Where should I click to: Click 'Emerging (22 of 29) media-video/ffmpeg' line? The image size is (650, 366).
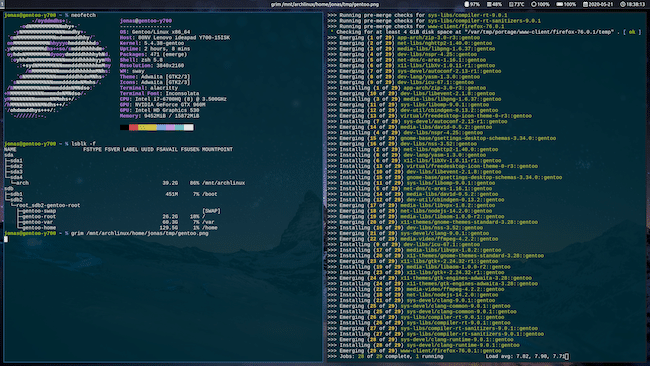click(413, 239)
